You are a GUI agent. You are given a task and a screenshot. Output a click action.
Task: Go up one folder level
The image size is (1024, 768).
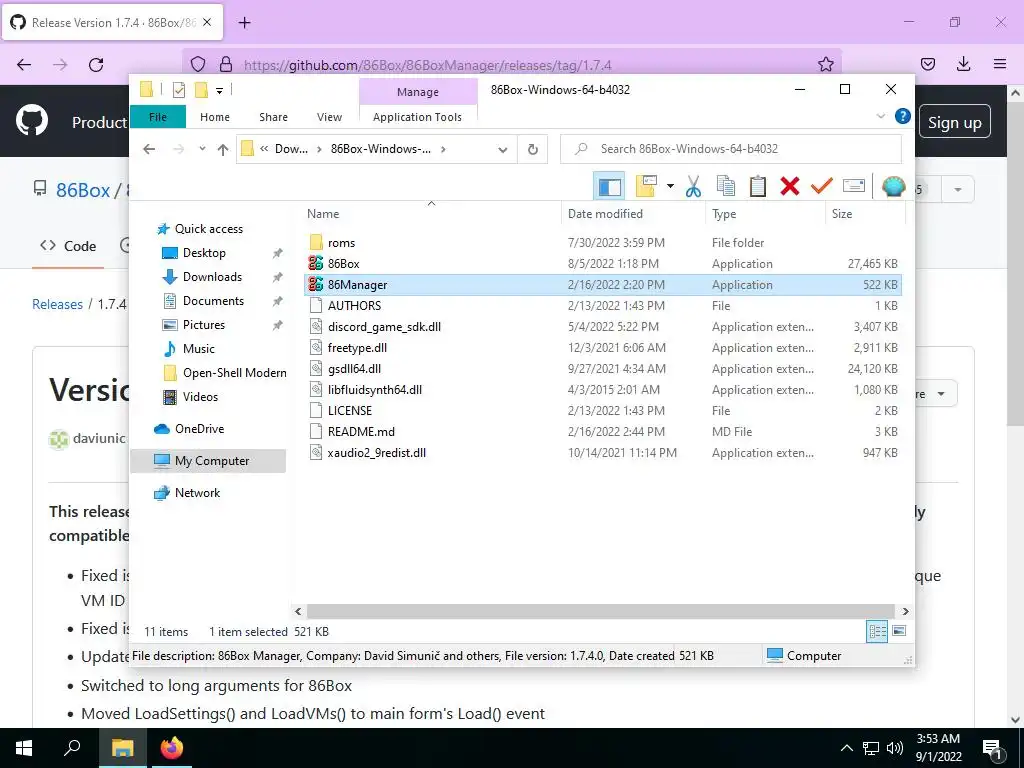pyautogui.click(x=223, y=150)
